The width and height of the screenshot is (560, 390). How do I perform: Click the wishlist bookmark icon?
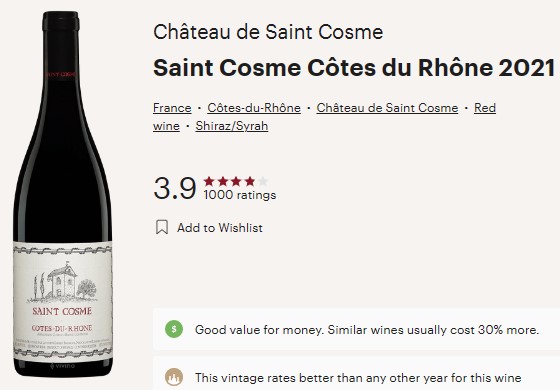pos(162,227)
